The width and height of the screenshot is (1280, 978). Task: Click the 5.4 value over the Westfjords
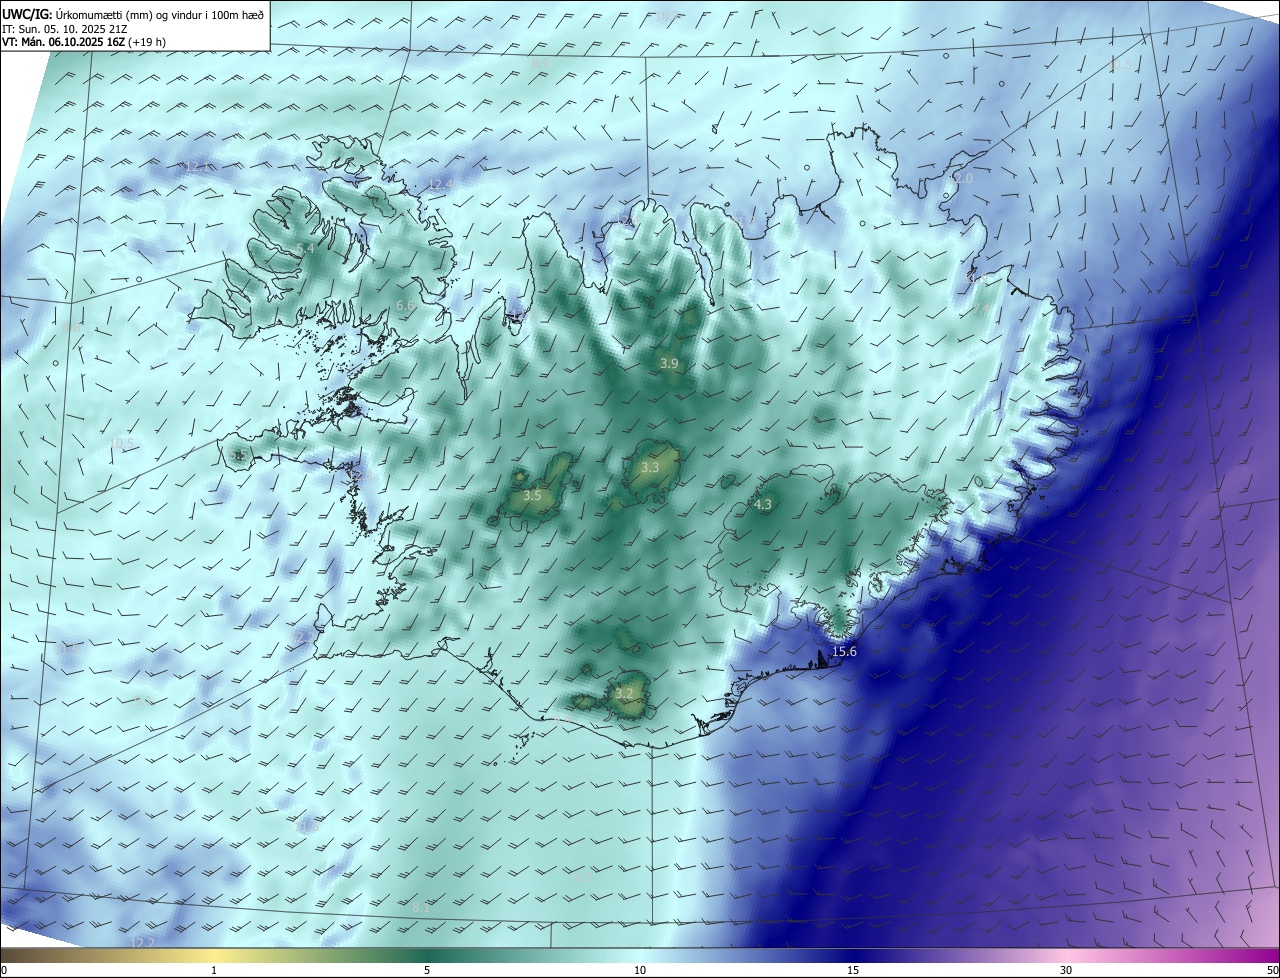coord(306,248)
